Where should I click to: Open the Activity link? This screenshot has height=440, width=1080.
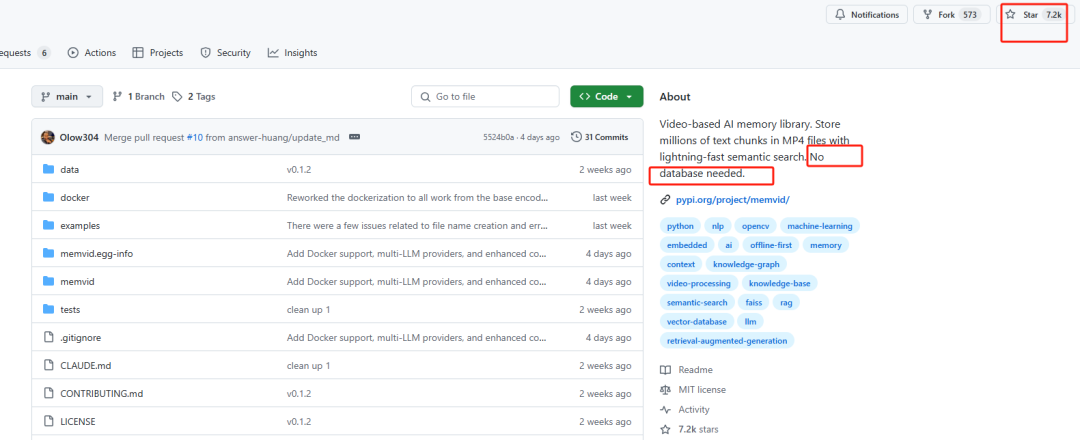coord(685,410)
